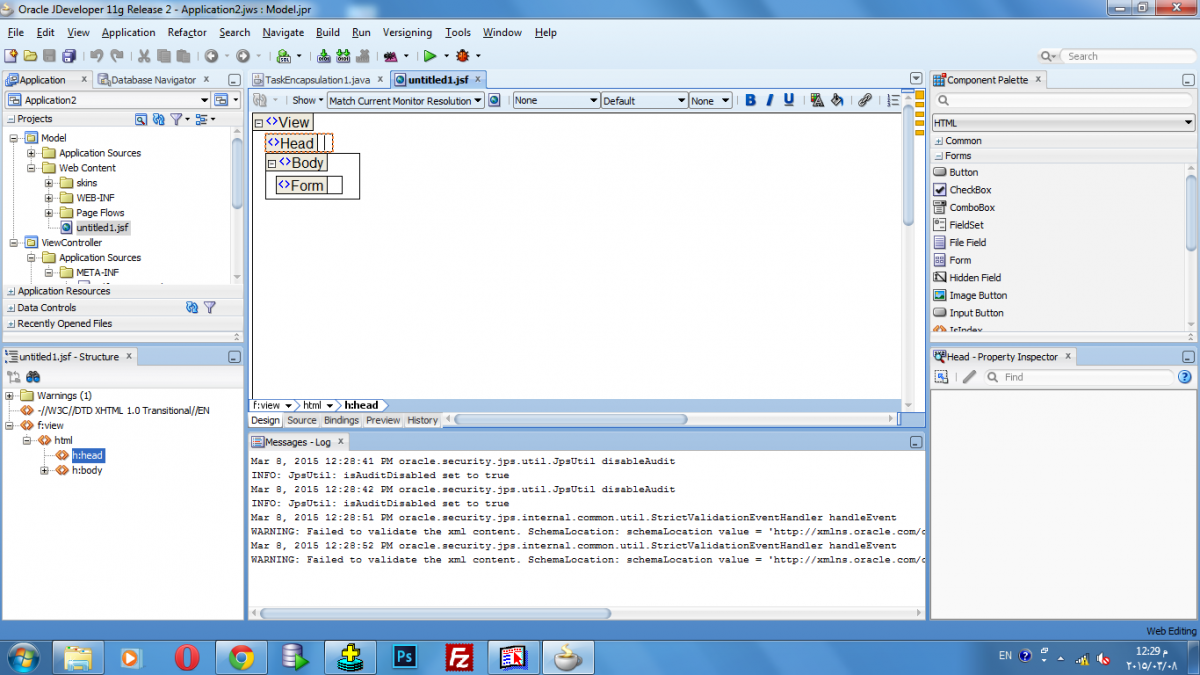The image size is (1200, 675).
Task: Click the Underline formatting icon
Action: (789, 100)
